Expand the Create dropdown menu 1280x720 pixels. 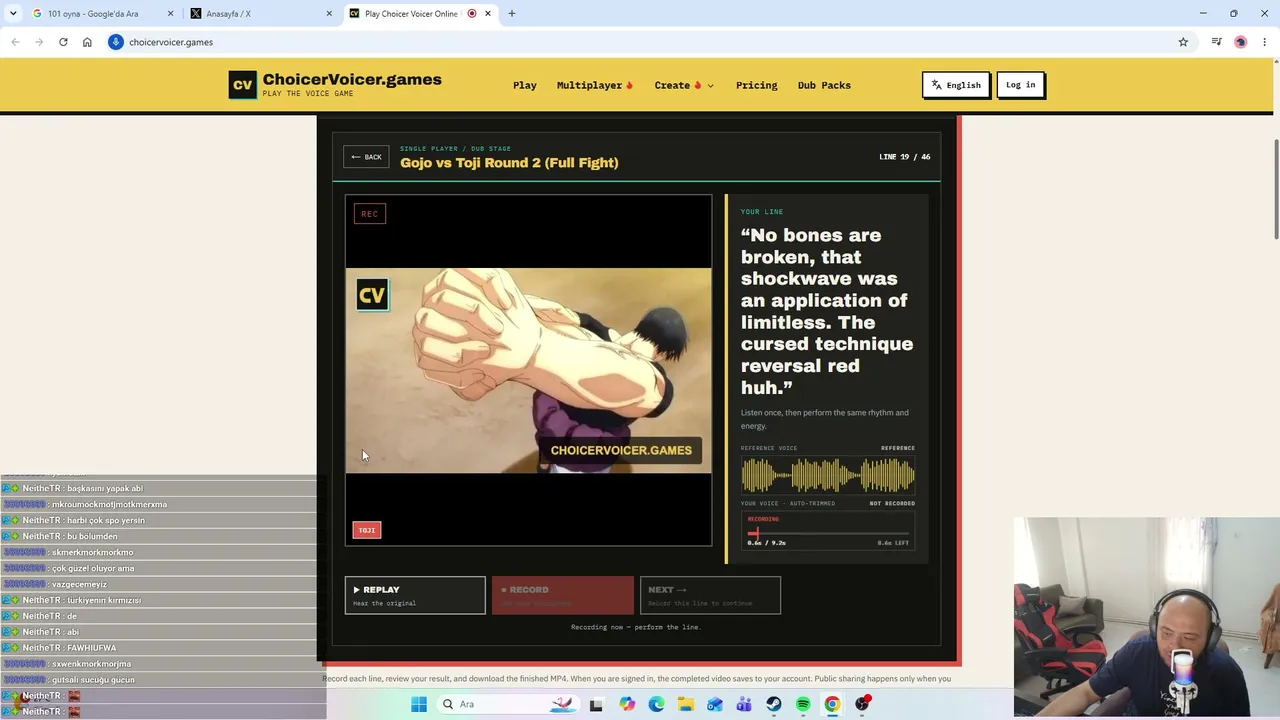[x=684, y=85]
